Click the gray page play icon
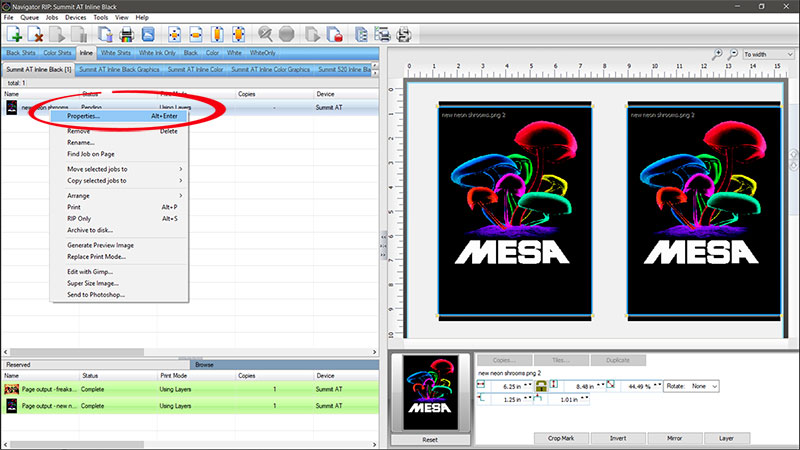 (312, 34)
